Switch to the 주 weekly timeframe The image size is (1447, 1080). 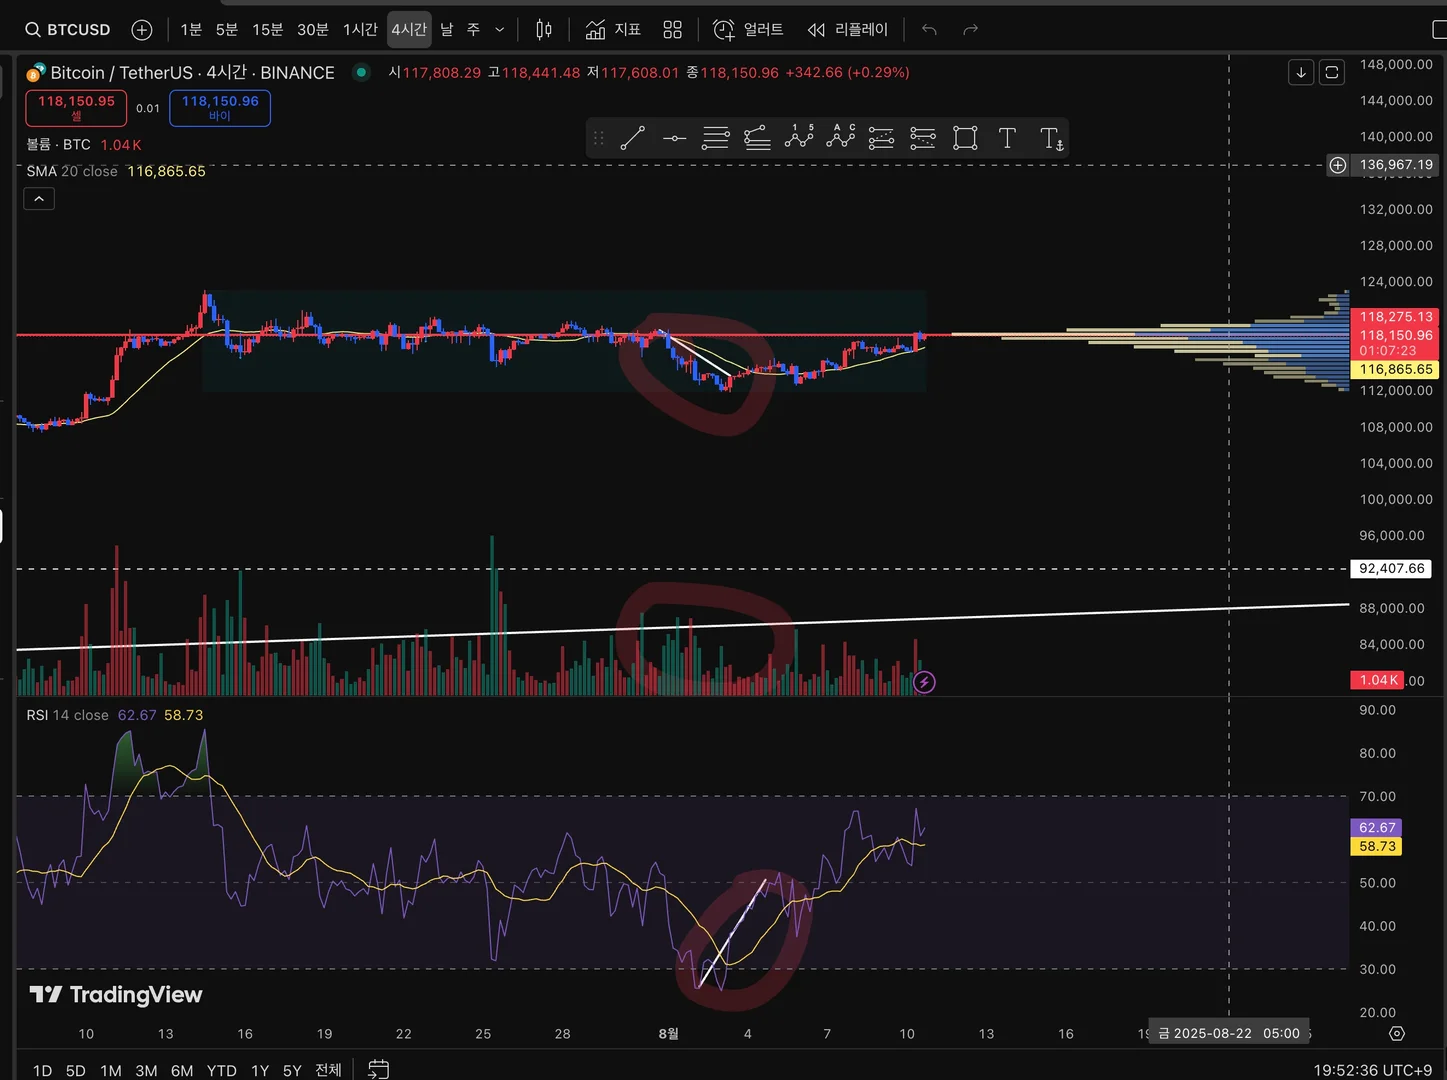pyautogui.click(x=473, y=30)
